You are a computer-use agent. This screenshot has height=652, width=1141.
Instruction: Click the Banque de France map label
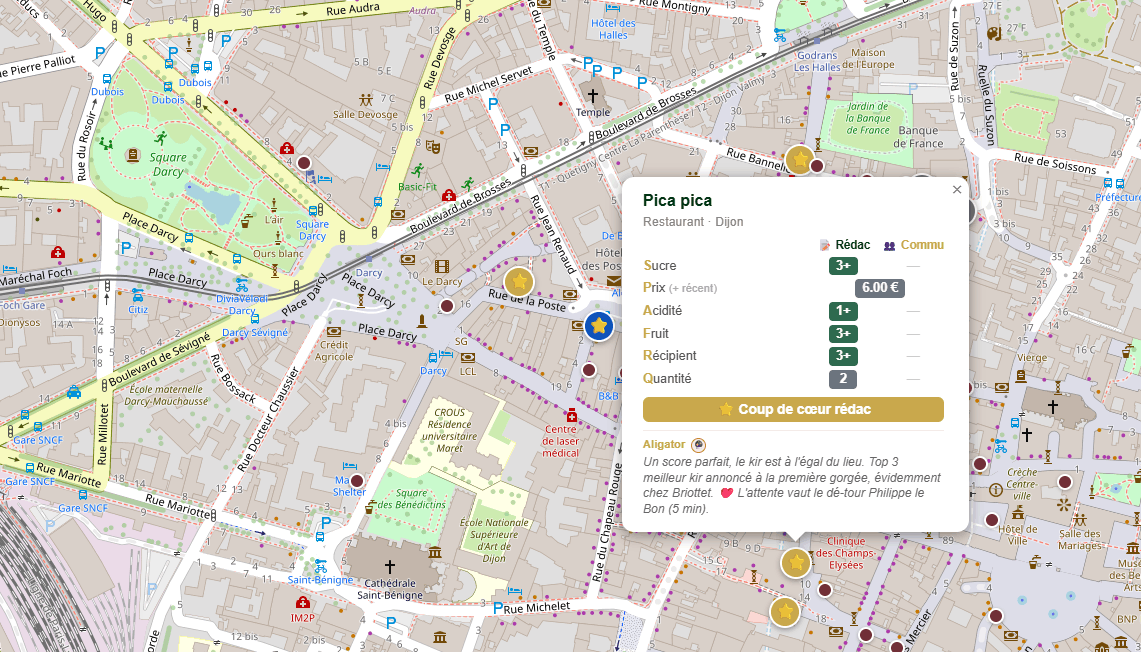[918, 137]
